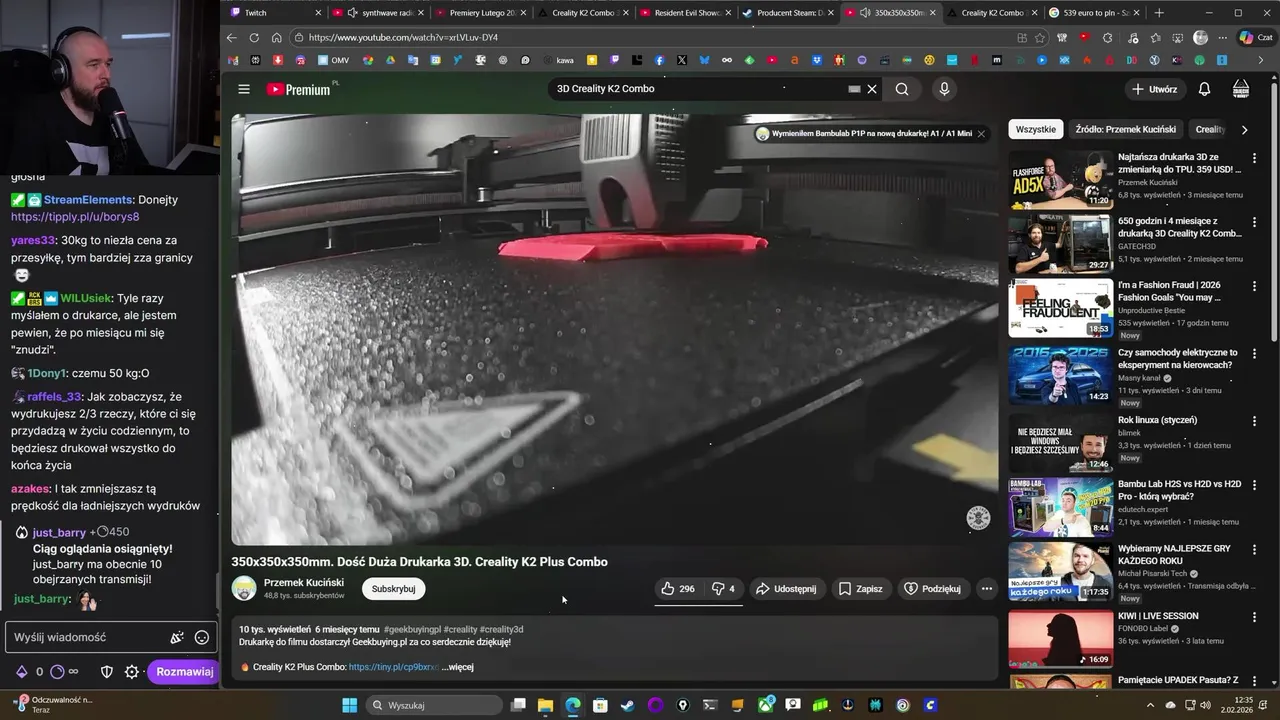The height and width of the screenshot is (720, 1280).
Task: Open options for I'm a Fashion Fraud video
Action: tap(1254, 286)
